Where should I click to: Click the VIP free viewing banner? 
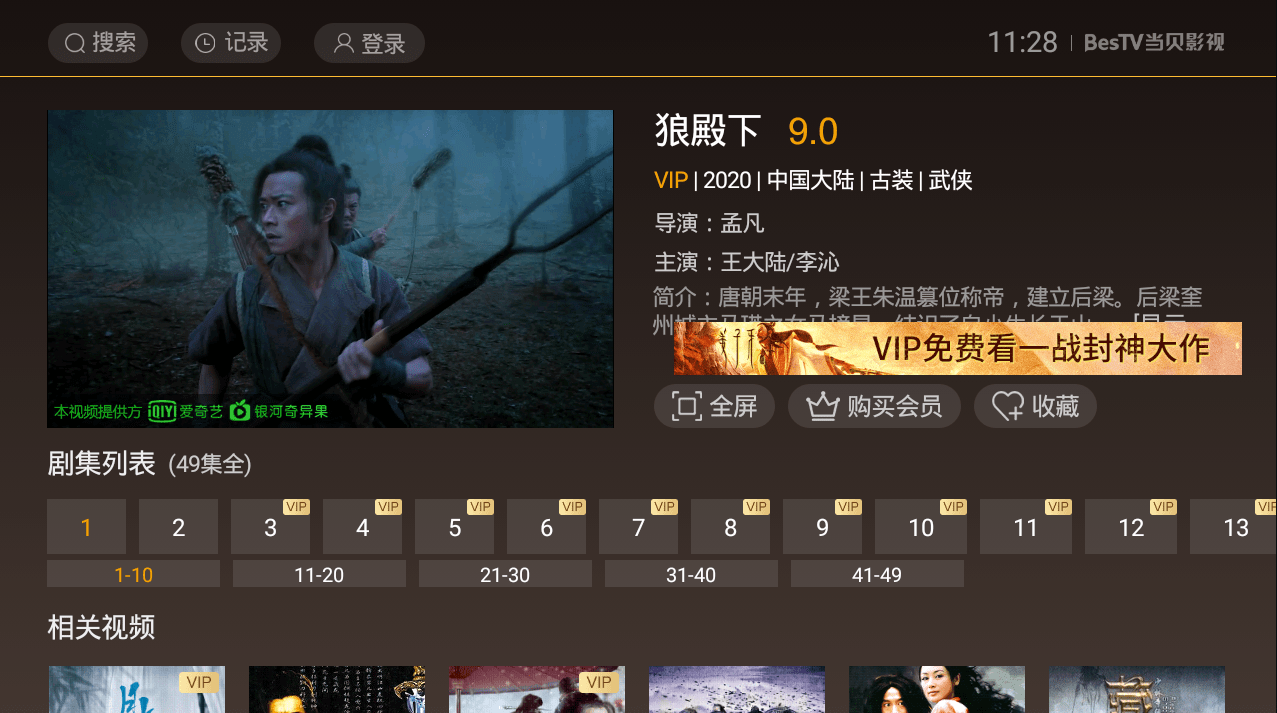[958, 348]
